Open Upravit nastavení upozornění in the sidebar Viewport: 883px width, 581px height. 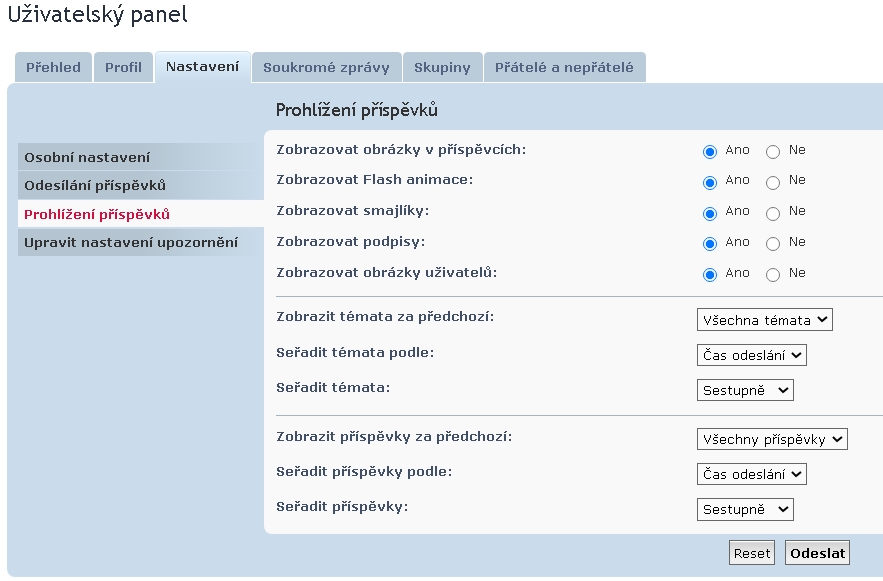pyautogui.click(x=131, y=242)
